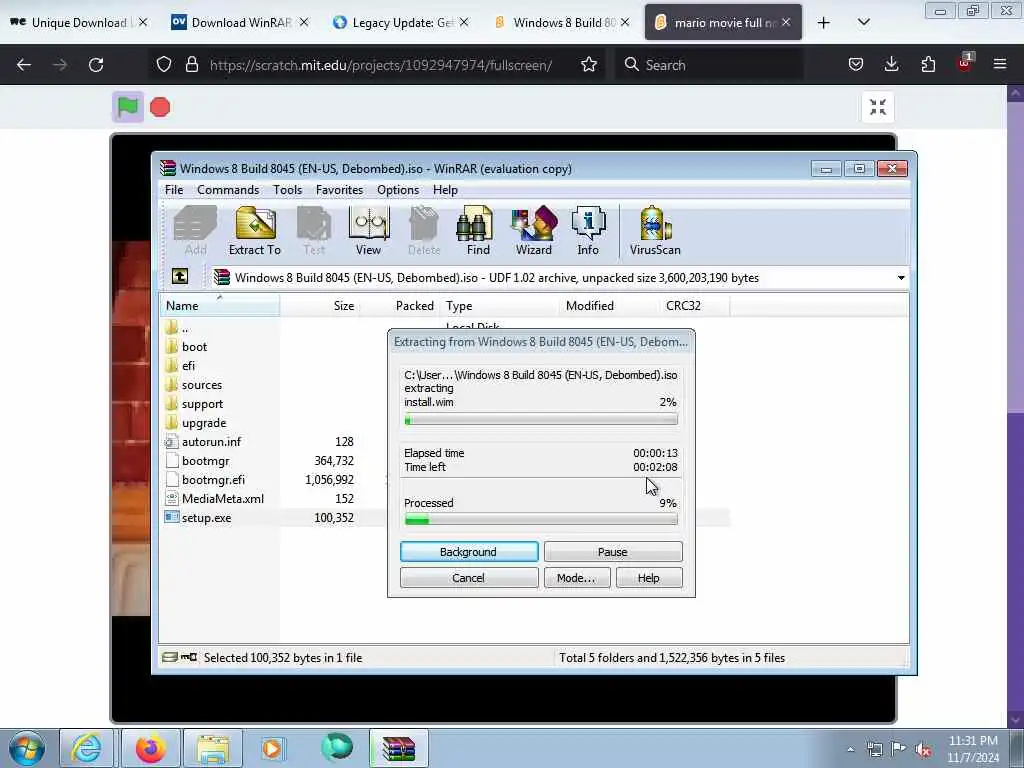The image size is (1024, 768).
Task: Sort file list by Name column
Action: point(220,306)
